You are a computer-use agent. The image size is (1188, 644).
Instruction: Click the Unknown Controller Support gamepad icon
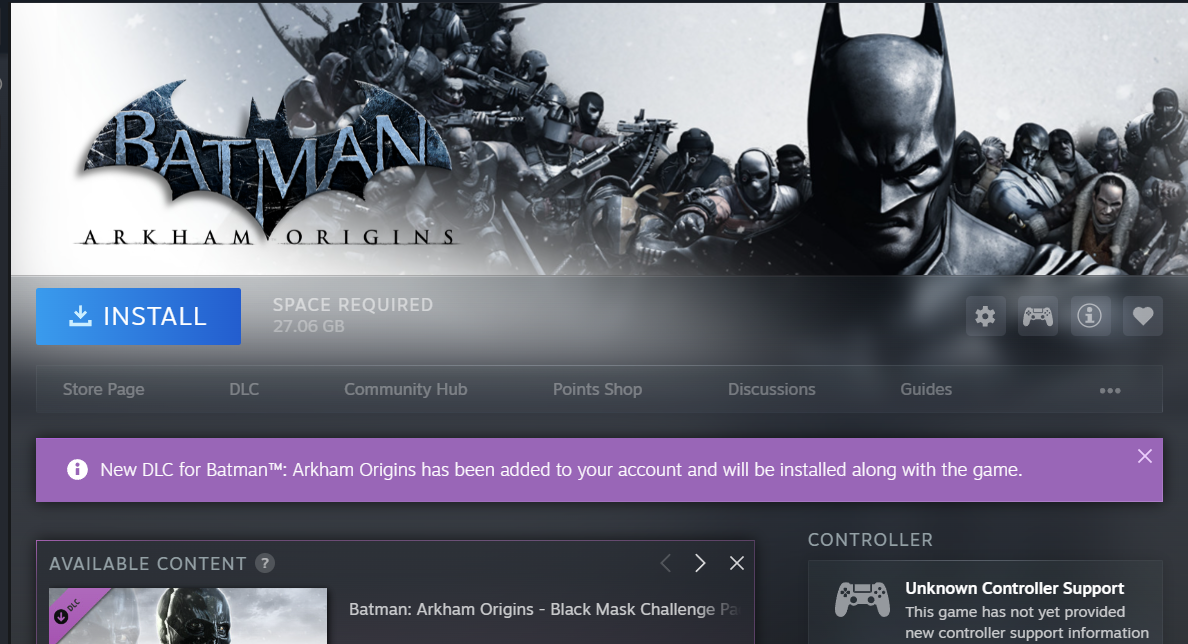(x=862, y=599)
